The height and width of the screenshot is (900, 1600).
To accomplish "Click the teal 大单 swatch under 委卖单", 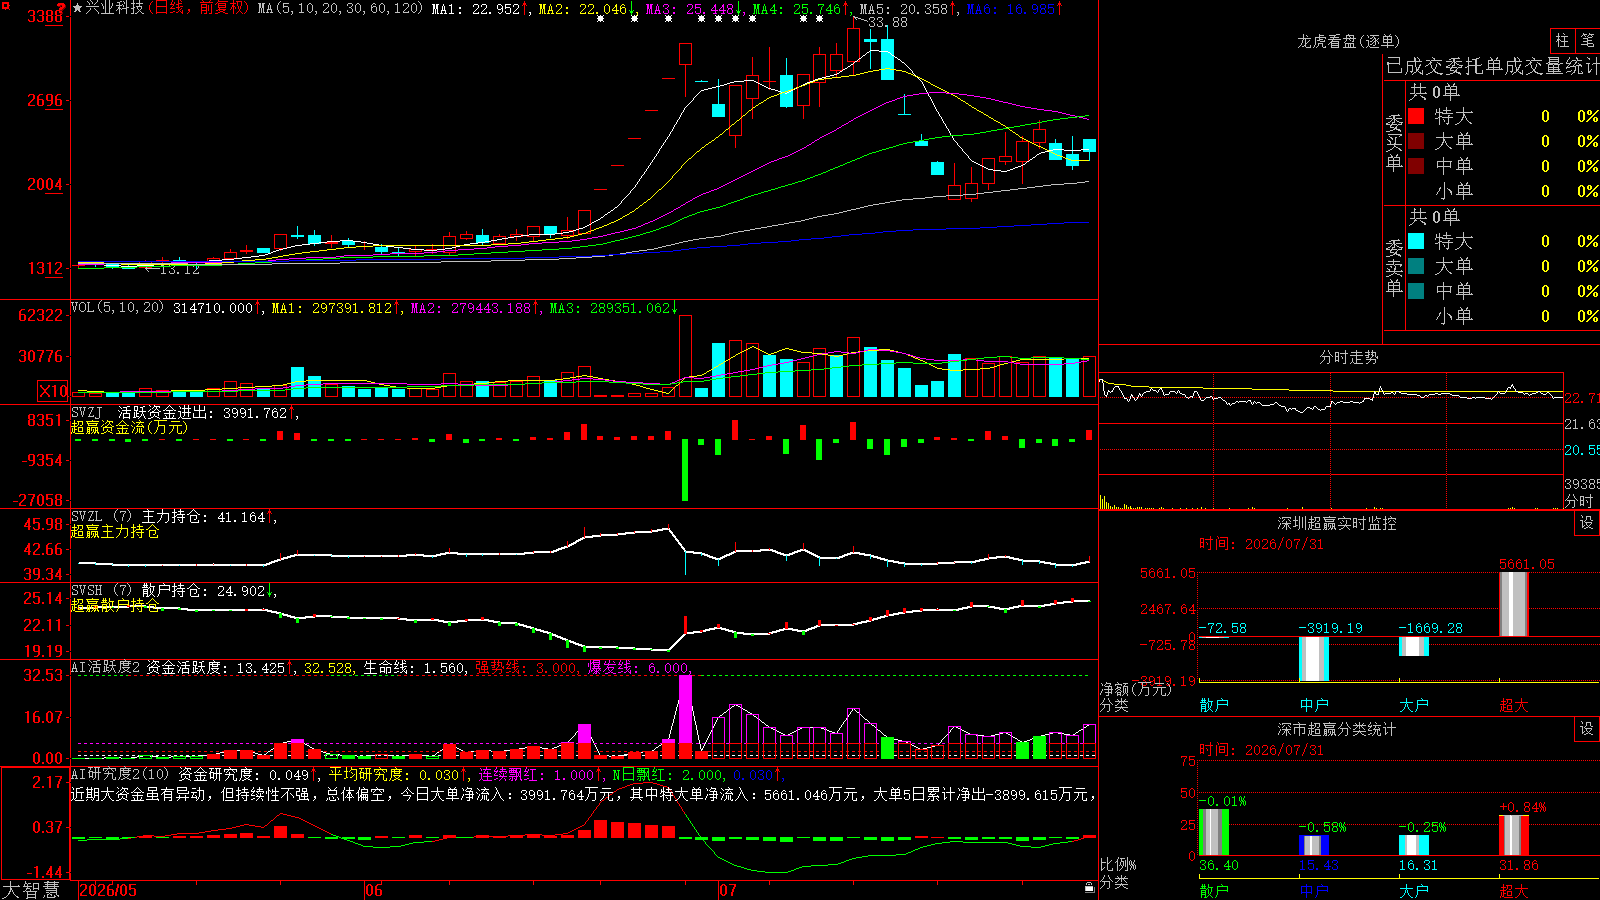I will pyautogui.click(x=1416, y=266).
